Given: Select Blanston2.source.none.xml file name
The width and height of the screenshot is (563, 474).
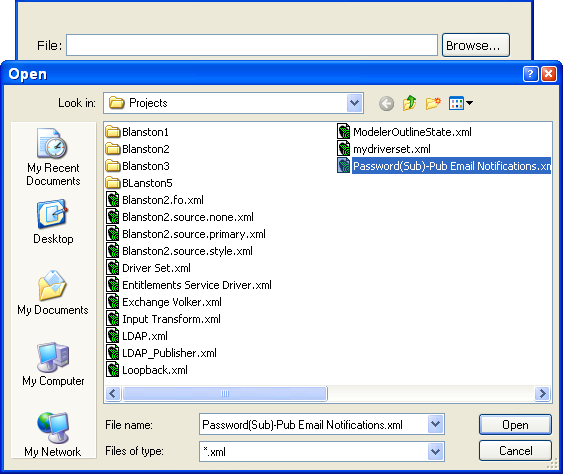Looking at the screenshot, I should pyautogui.click(x=188, y=217).
